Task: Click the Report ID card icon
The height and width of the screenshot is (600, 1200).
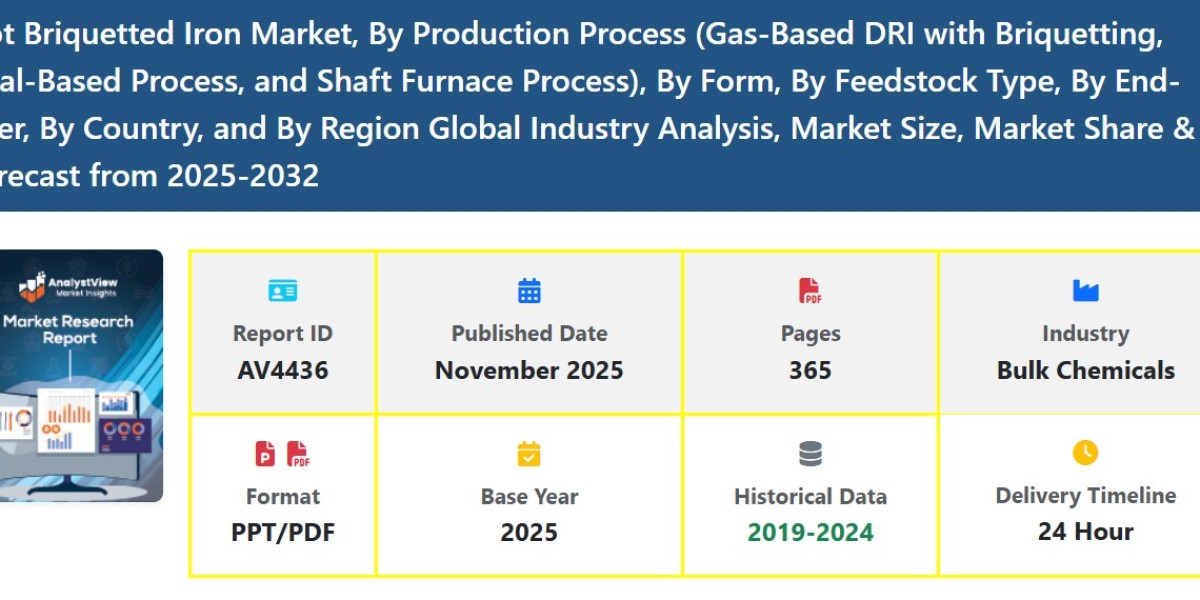Action: tap(283, 290)
